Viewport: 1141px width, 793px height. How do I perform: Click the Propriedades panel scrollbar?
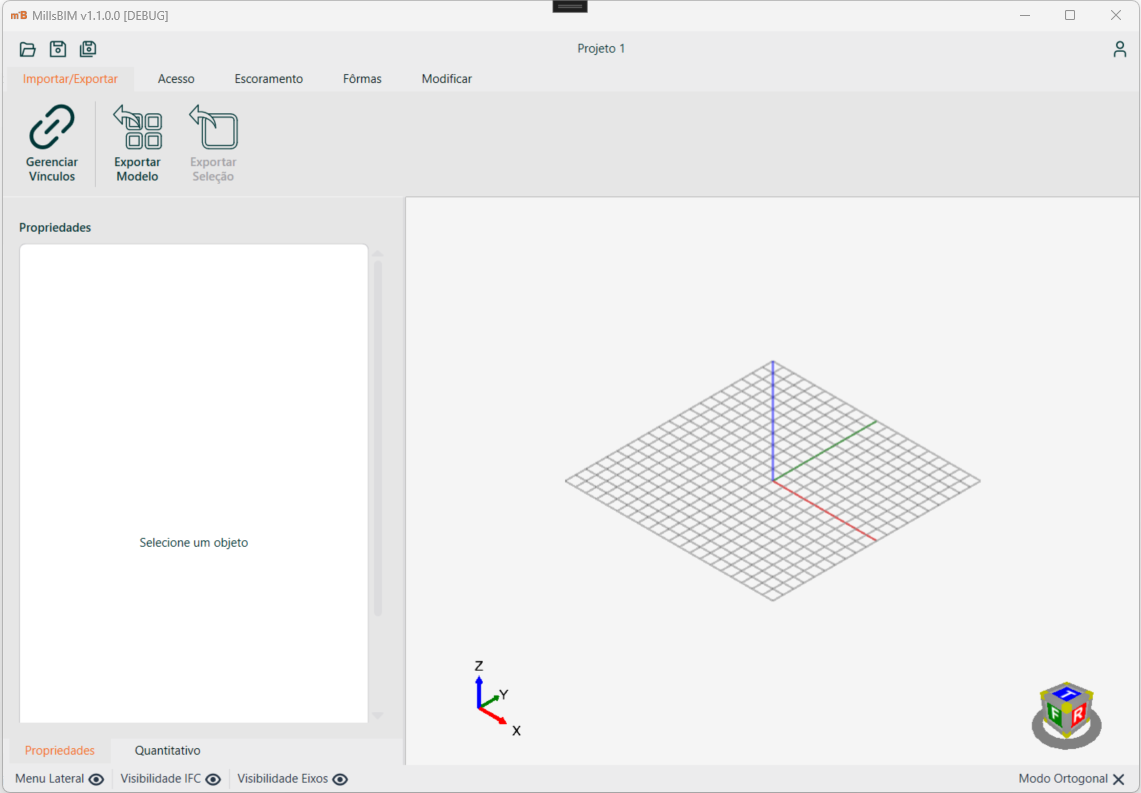[378, 438]
